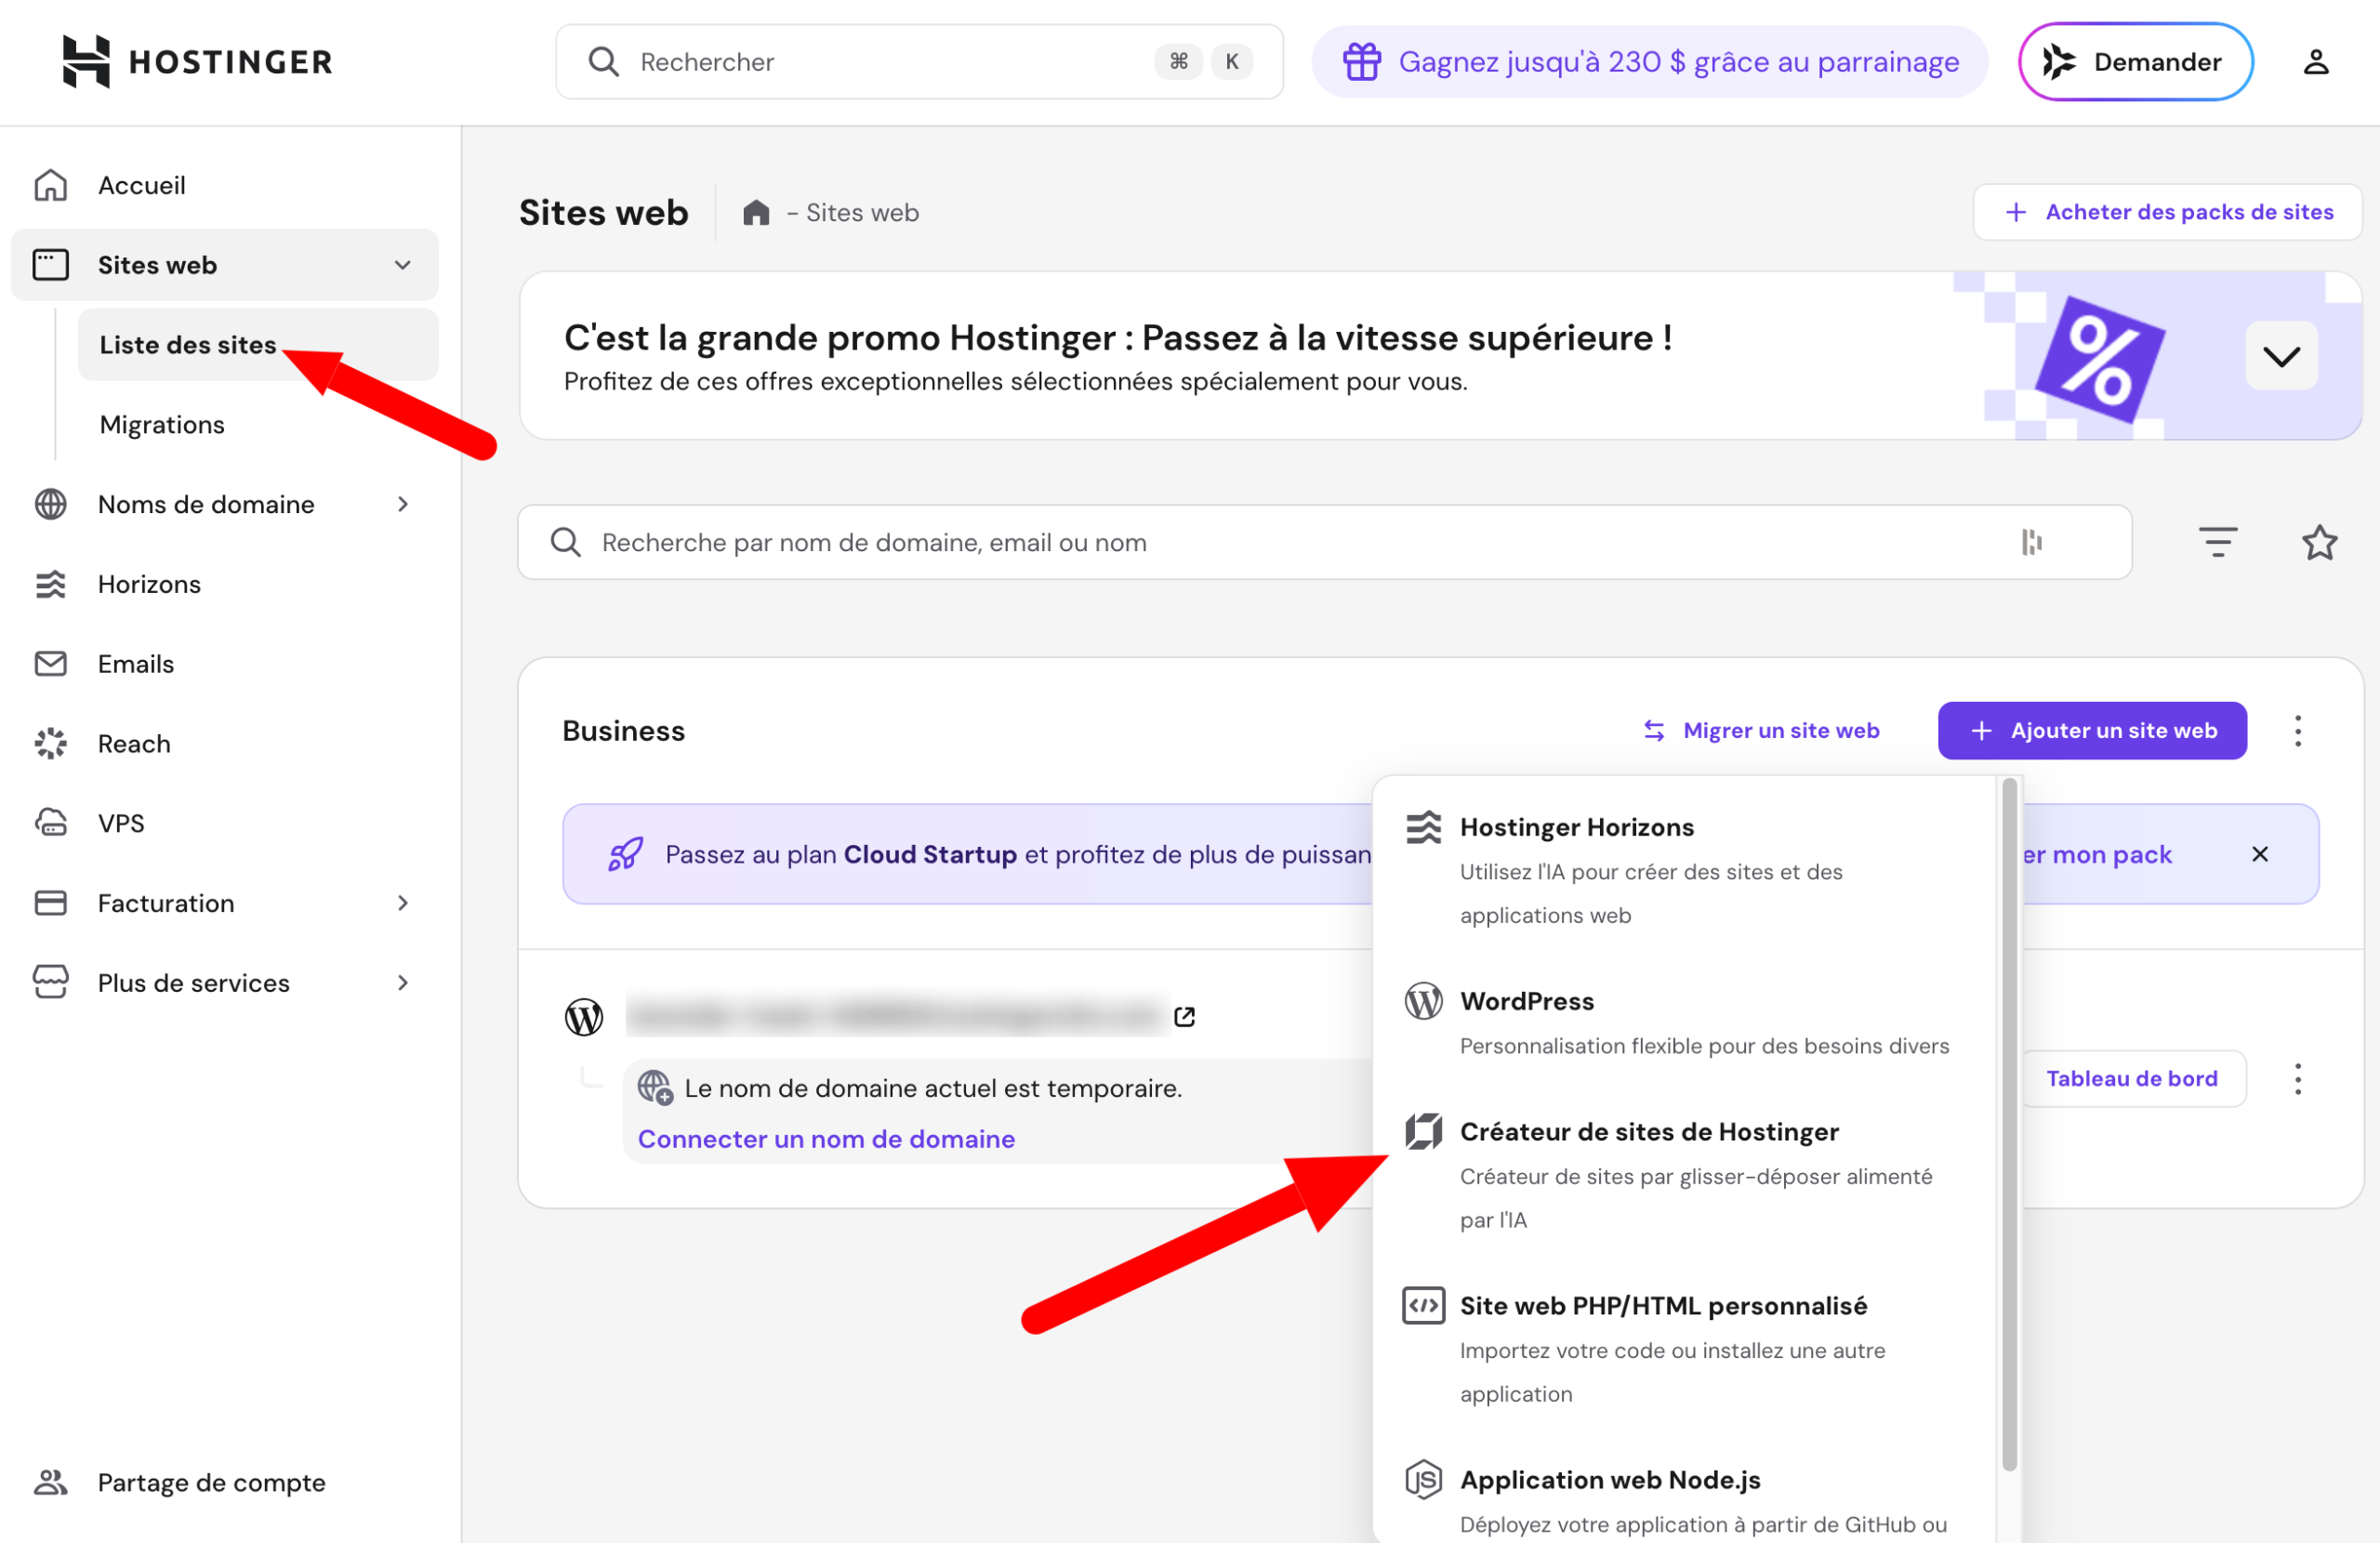
Task: Click the Node.js icon in dropdown
Action: click(1423, 1480)
